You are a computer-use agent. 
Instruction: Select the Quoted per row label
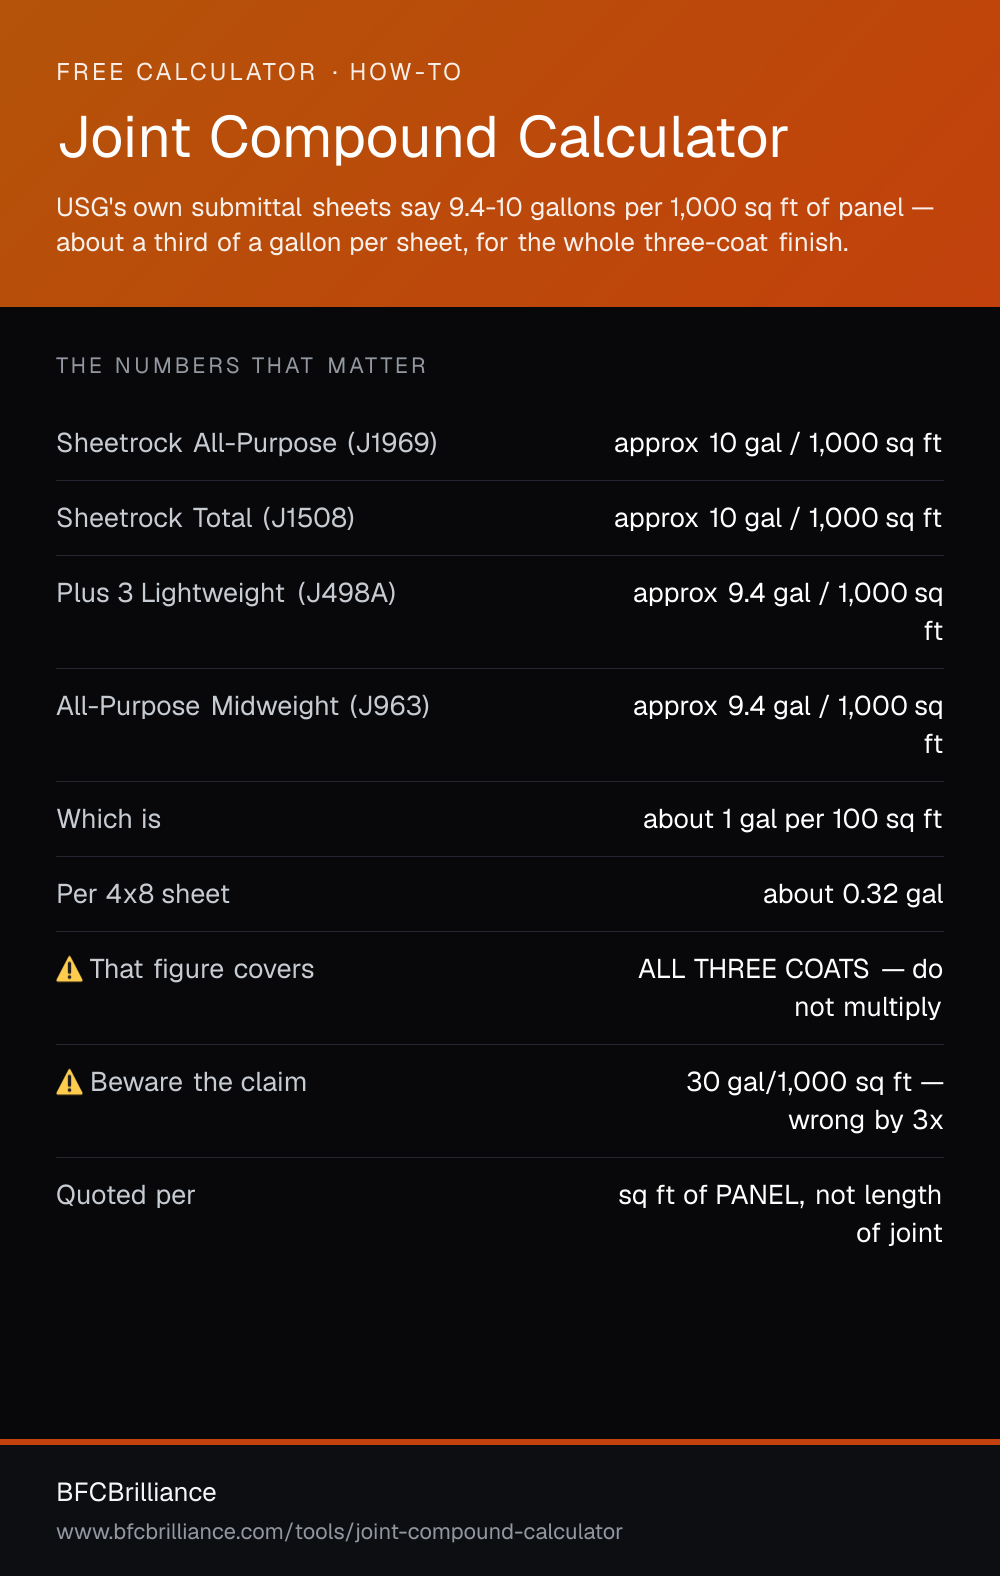point(125,1195)
